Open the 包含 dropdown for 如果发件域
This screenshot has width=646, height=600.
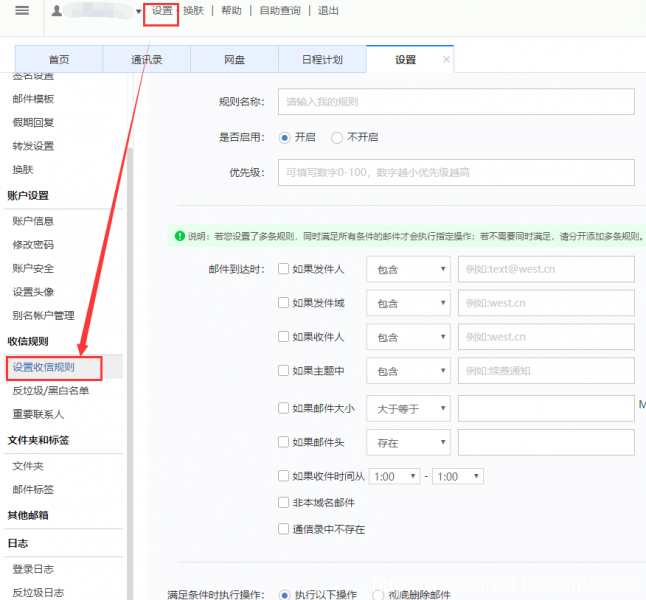(x=408, y=303)
